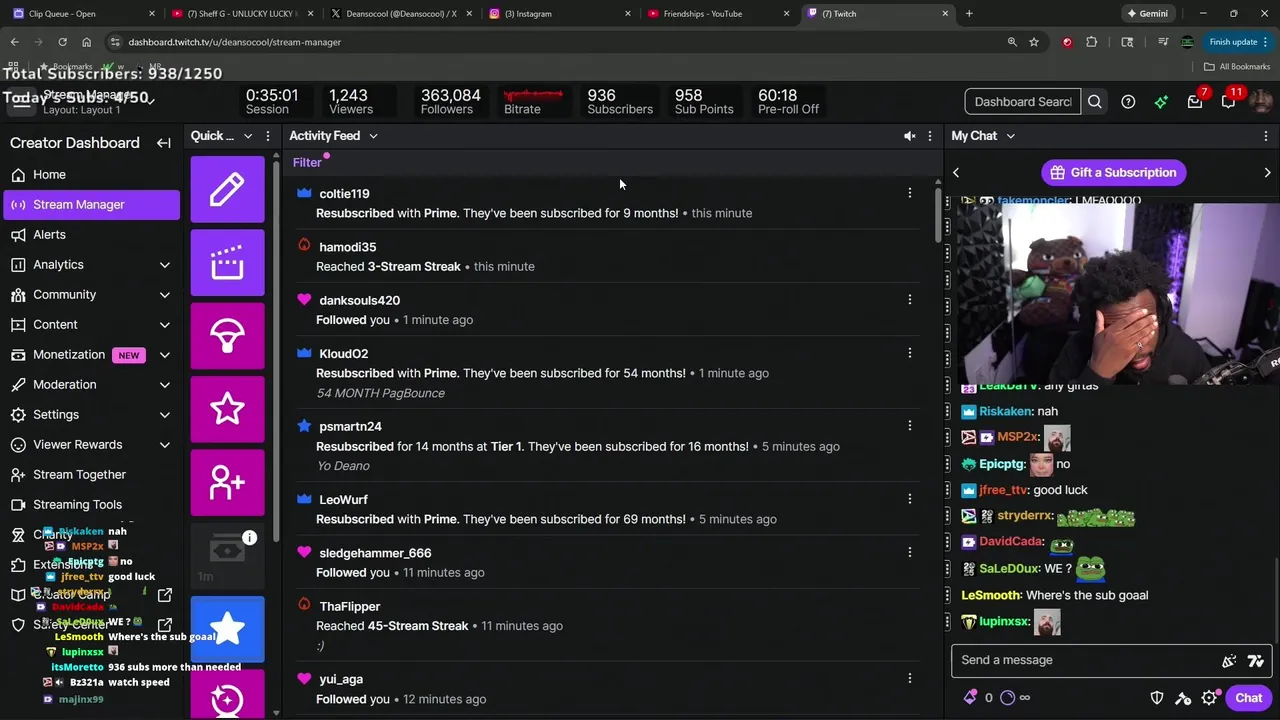This screenshot has height=720, width=1280.
Task: Open Chrome extensions puzzle icon
Action: point(1091,42)
